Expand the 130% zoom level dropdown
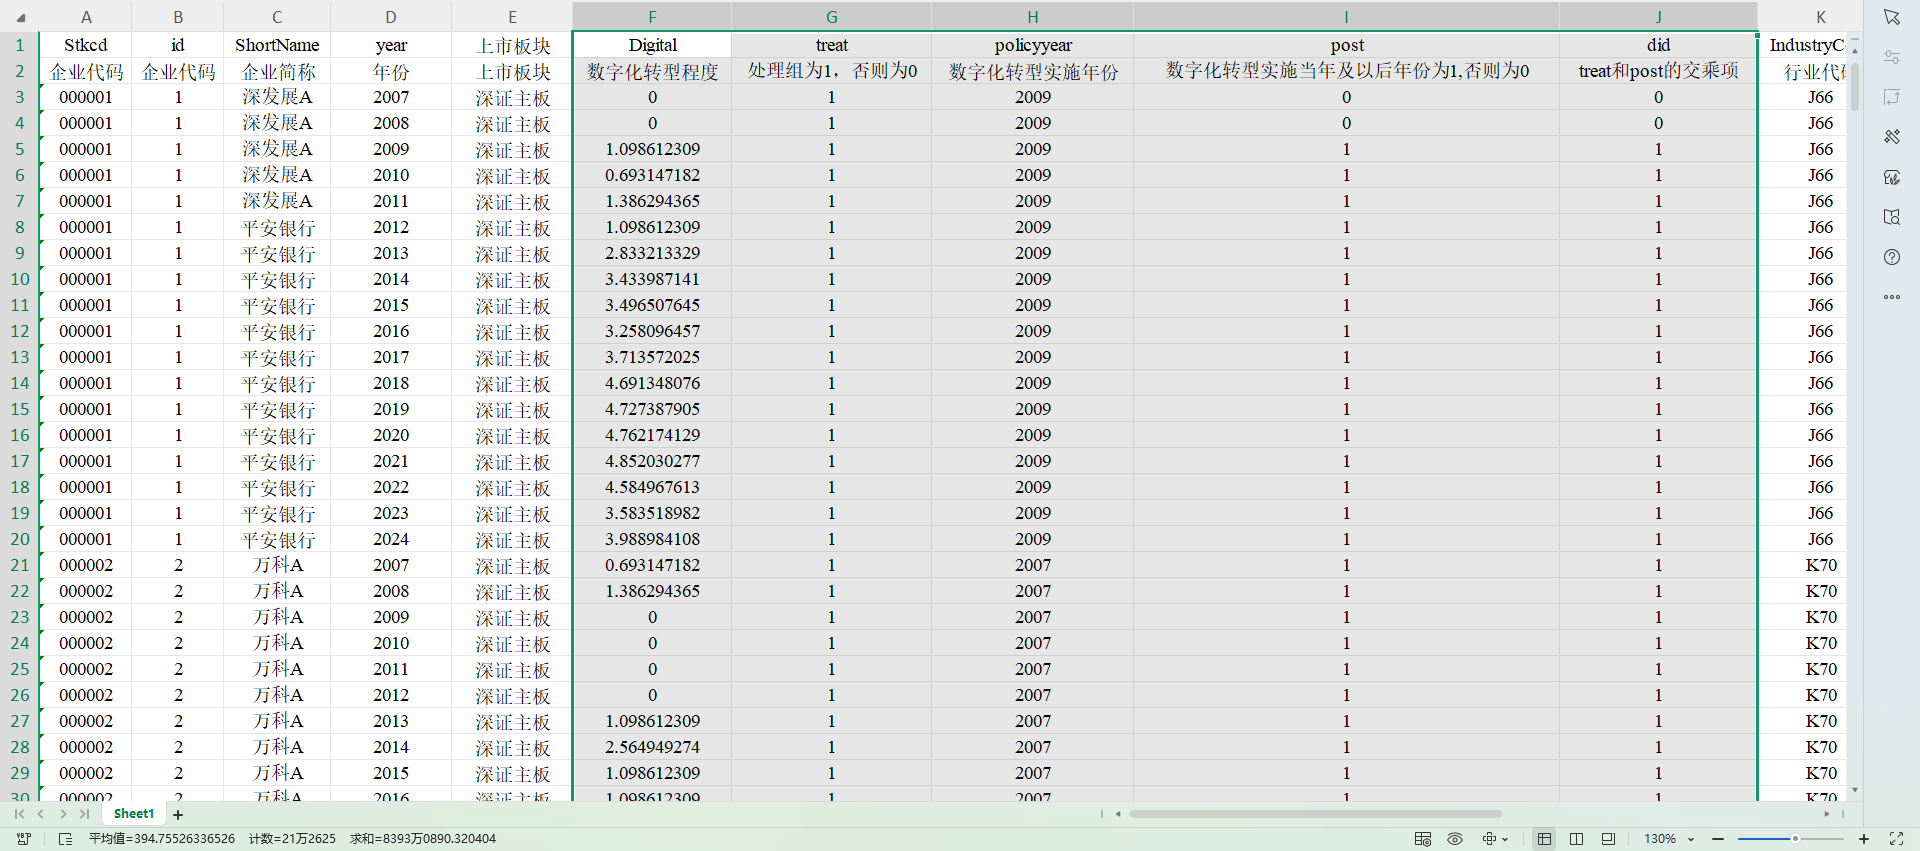This screenshot has height=851, width=1920. coord(1691,839)
